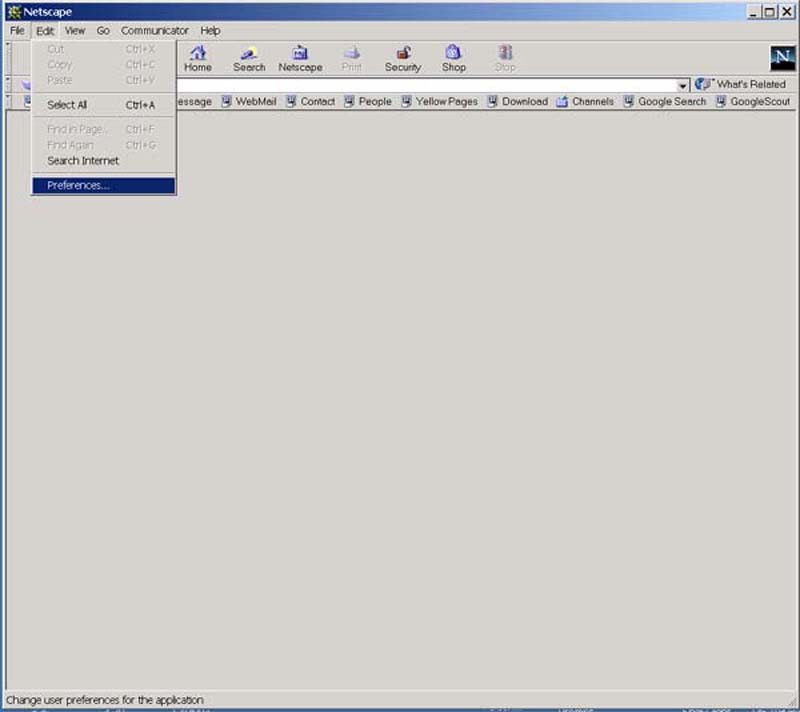
Task: Open the Contact personal toolbar bookmark
Action: pyautogui.click(x=311, y=101)
